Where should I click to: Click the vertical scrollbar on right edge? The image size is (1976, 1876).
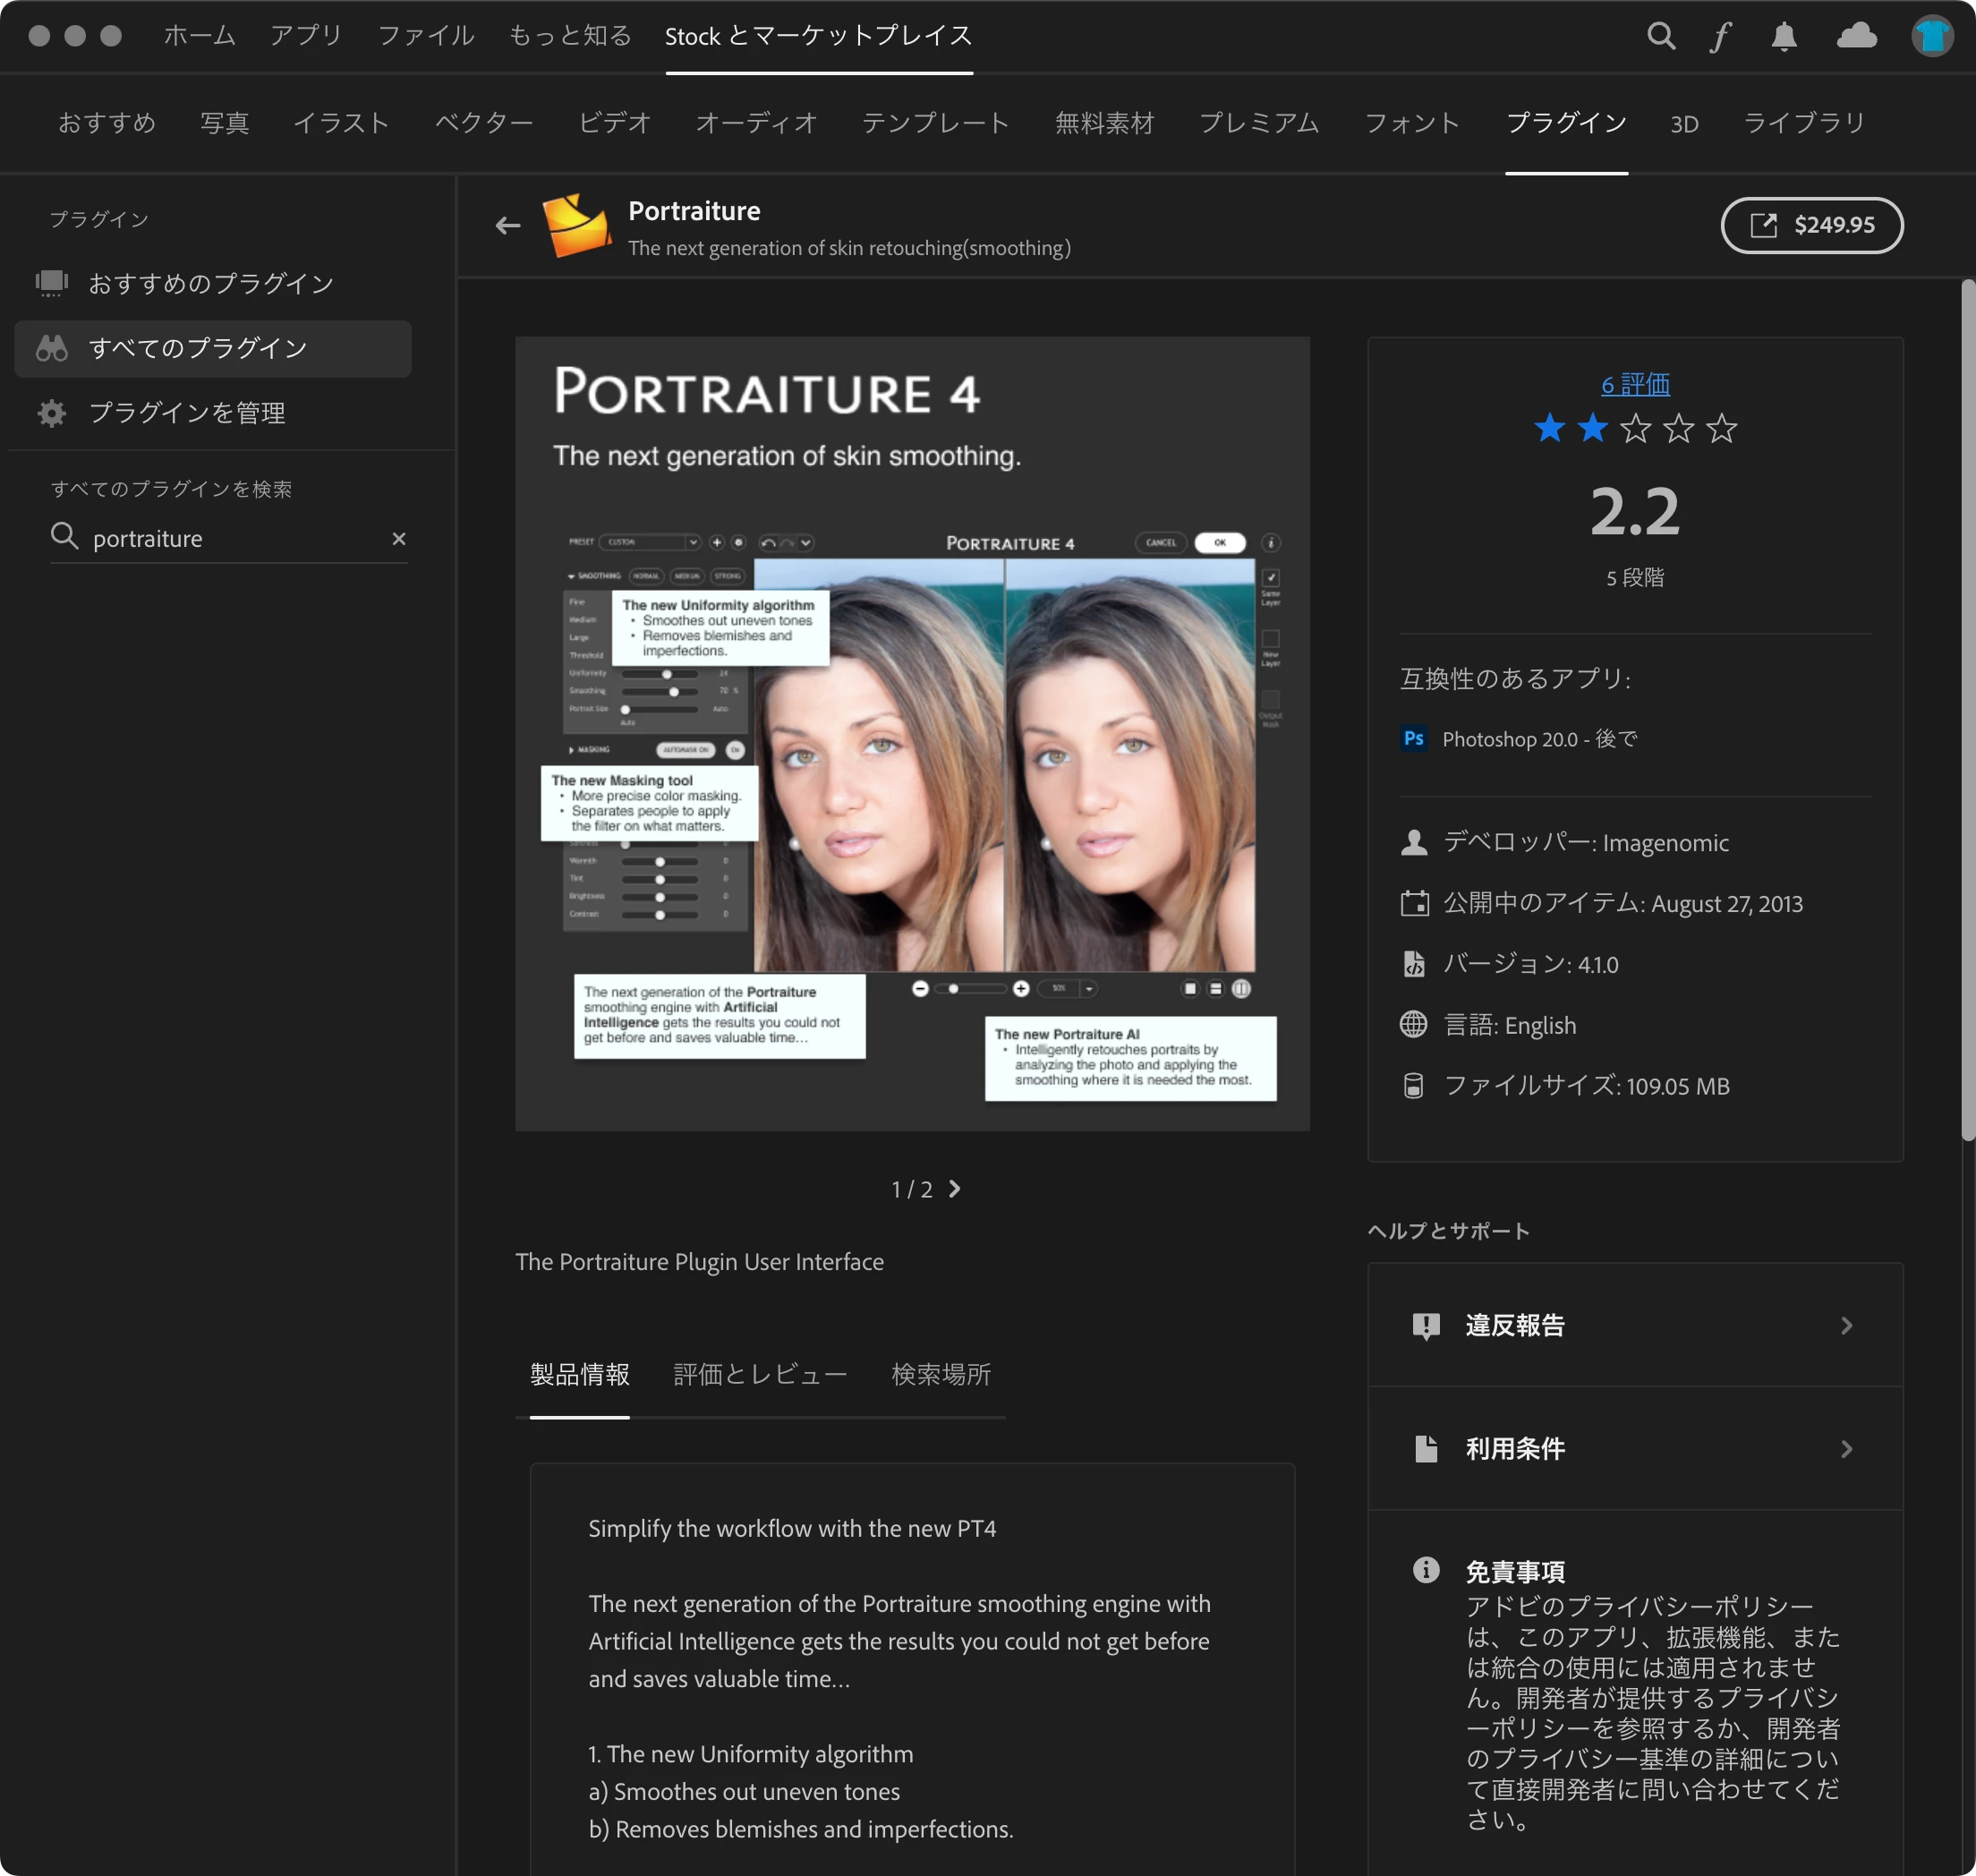tap(1967, 710)
